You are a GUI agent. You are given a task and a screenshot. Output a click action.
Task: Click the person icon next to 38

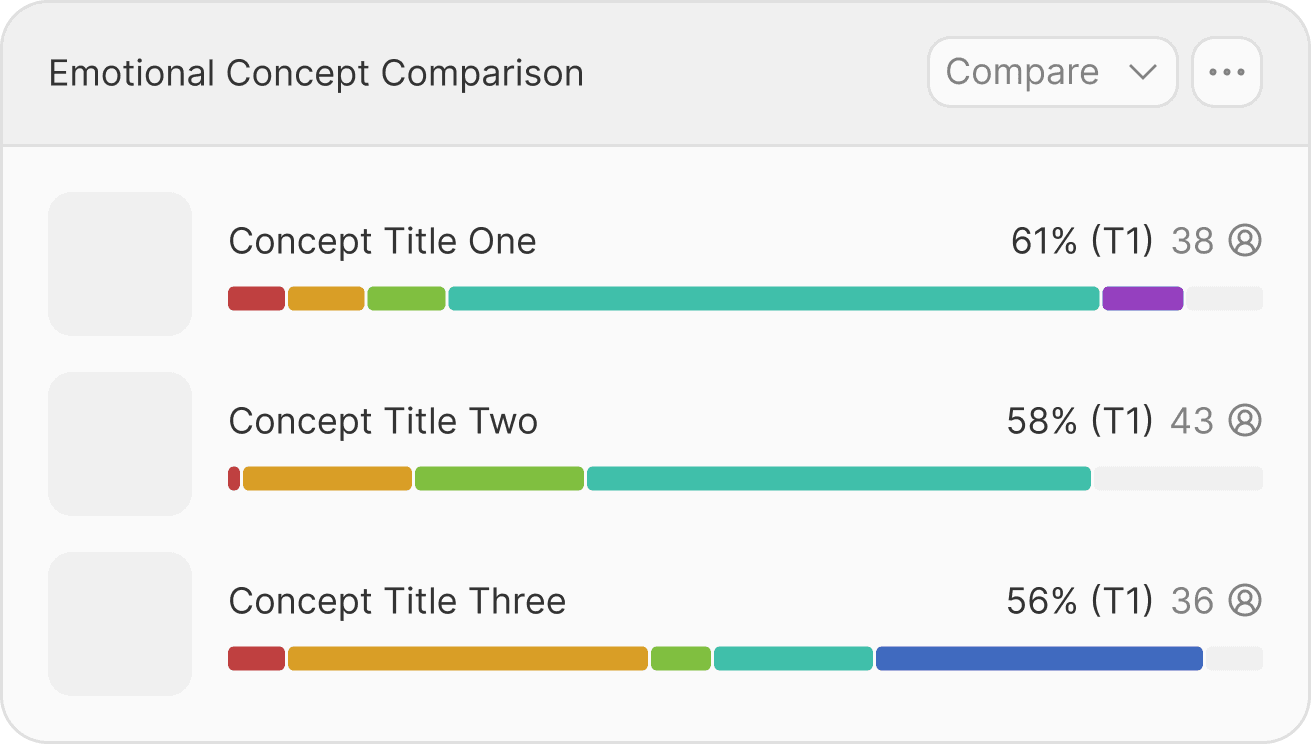(1245, 241)
